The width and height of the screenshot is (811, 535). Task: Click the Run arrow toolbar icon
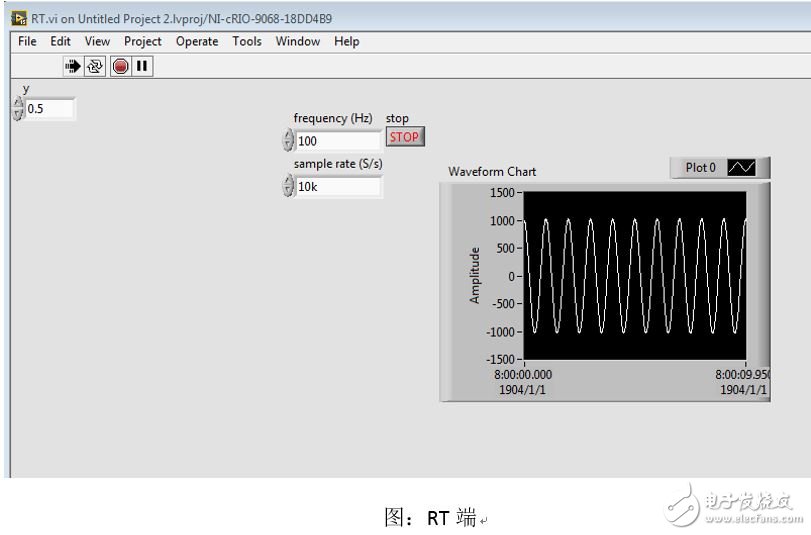(x=74, y=66)
